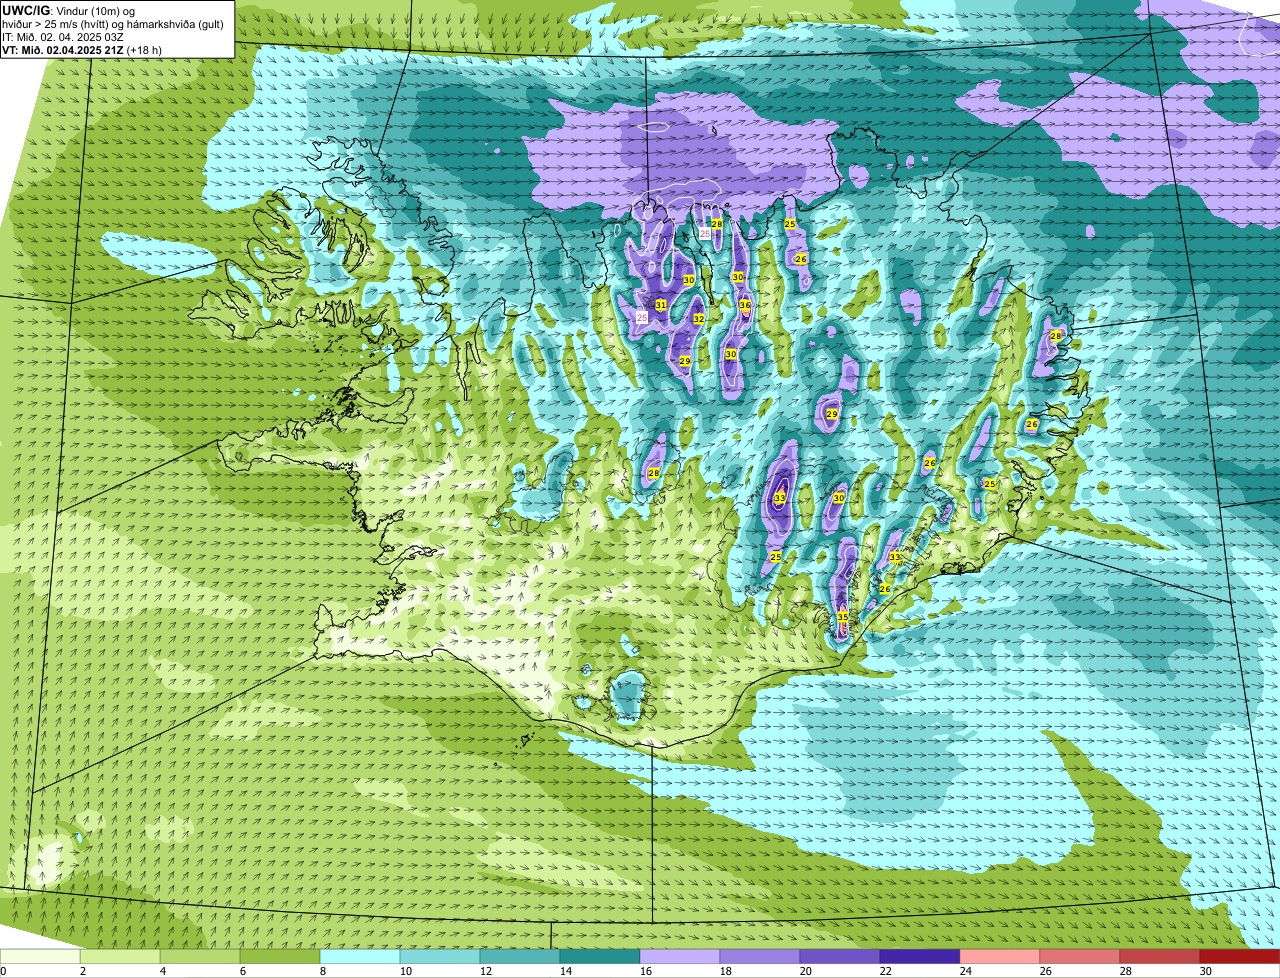The height and width of the screenshot is (978, 1280).
Task: Select the yellow 35 max gust marker
Action: pos(842,617)
